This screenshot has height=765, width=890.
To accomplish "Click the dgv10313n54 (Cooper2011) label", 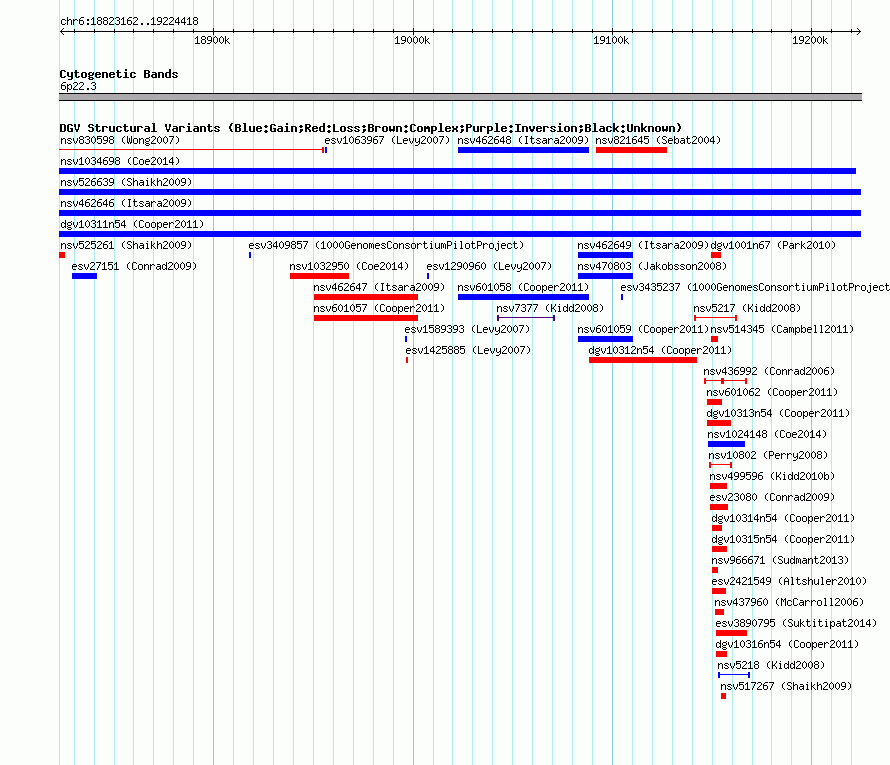I will coord(778,413).
